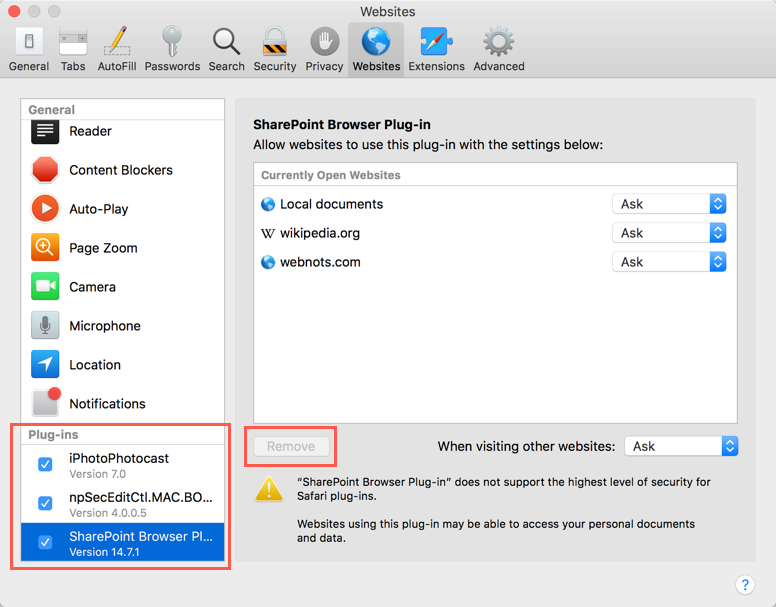Image resolution: width=776 pixels, height=607 pixels.
Task: Select Auto-Play in the General list
Action: click(98, 209)
